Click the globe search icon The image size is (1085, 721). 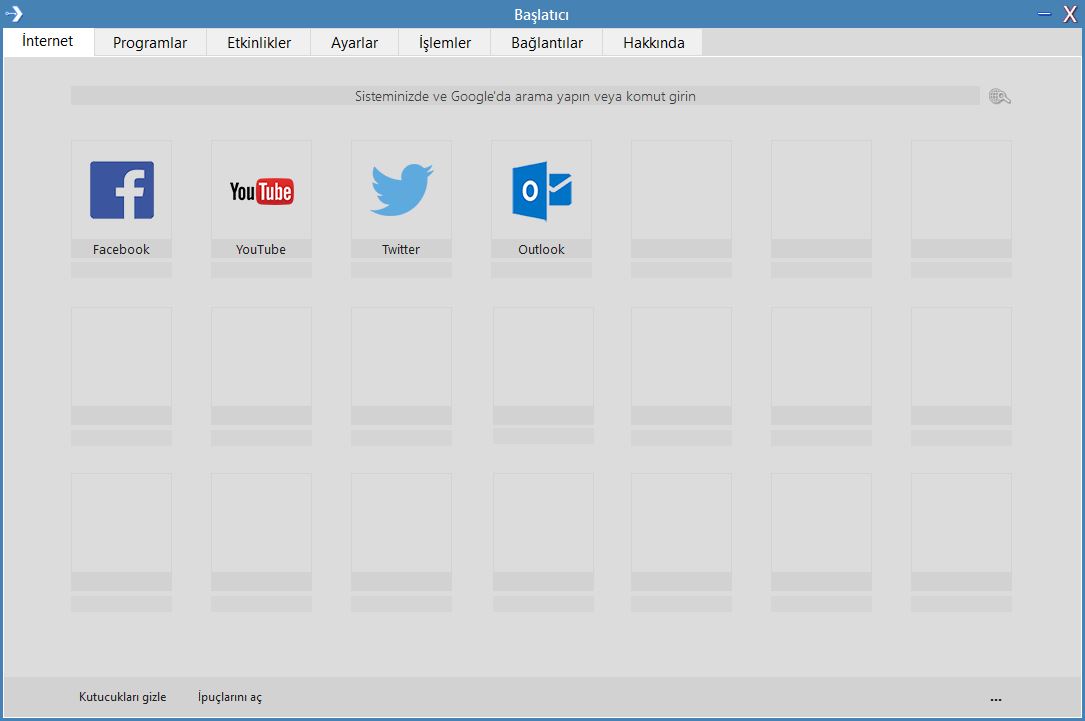999,96
